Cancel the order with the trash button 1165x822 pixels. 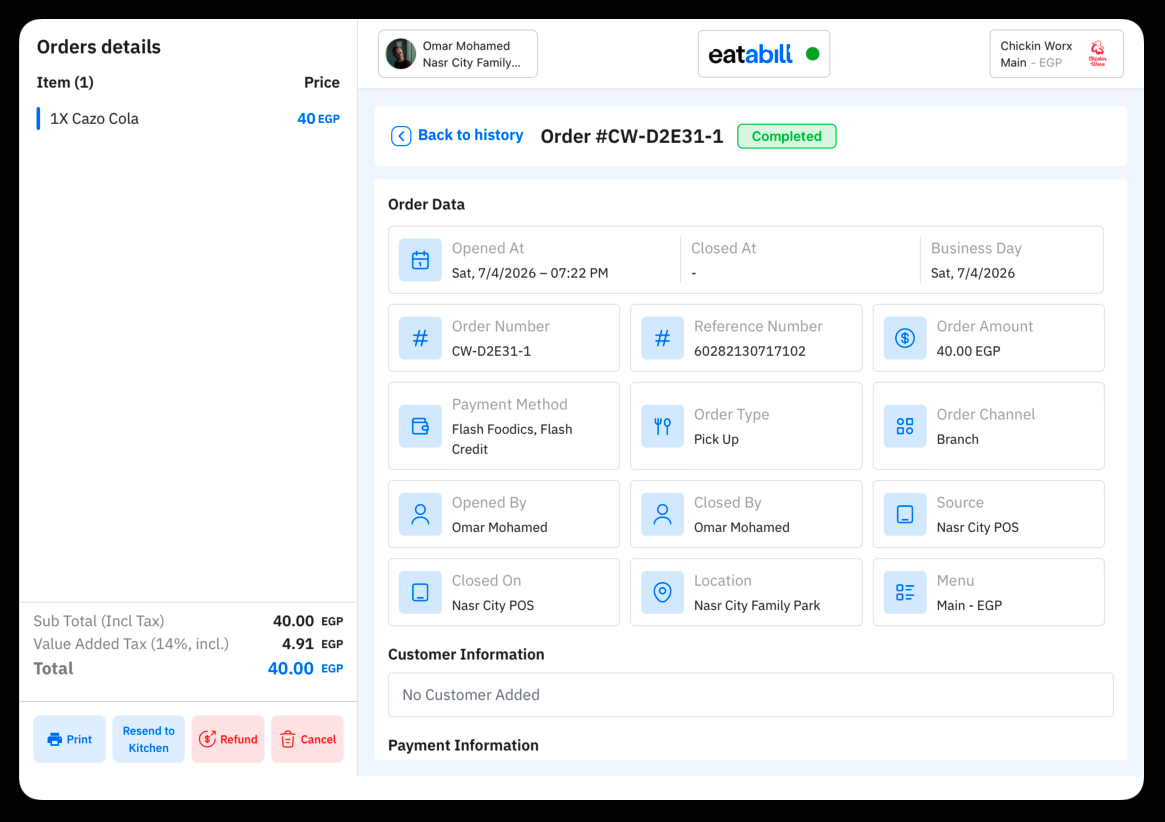click(x=308, y=739)
